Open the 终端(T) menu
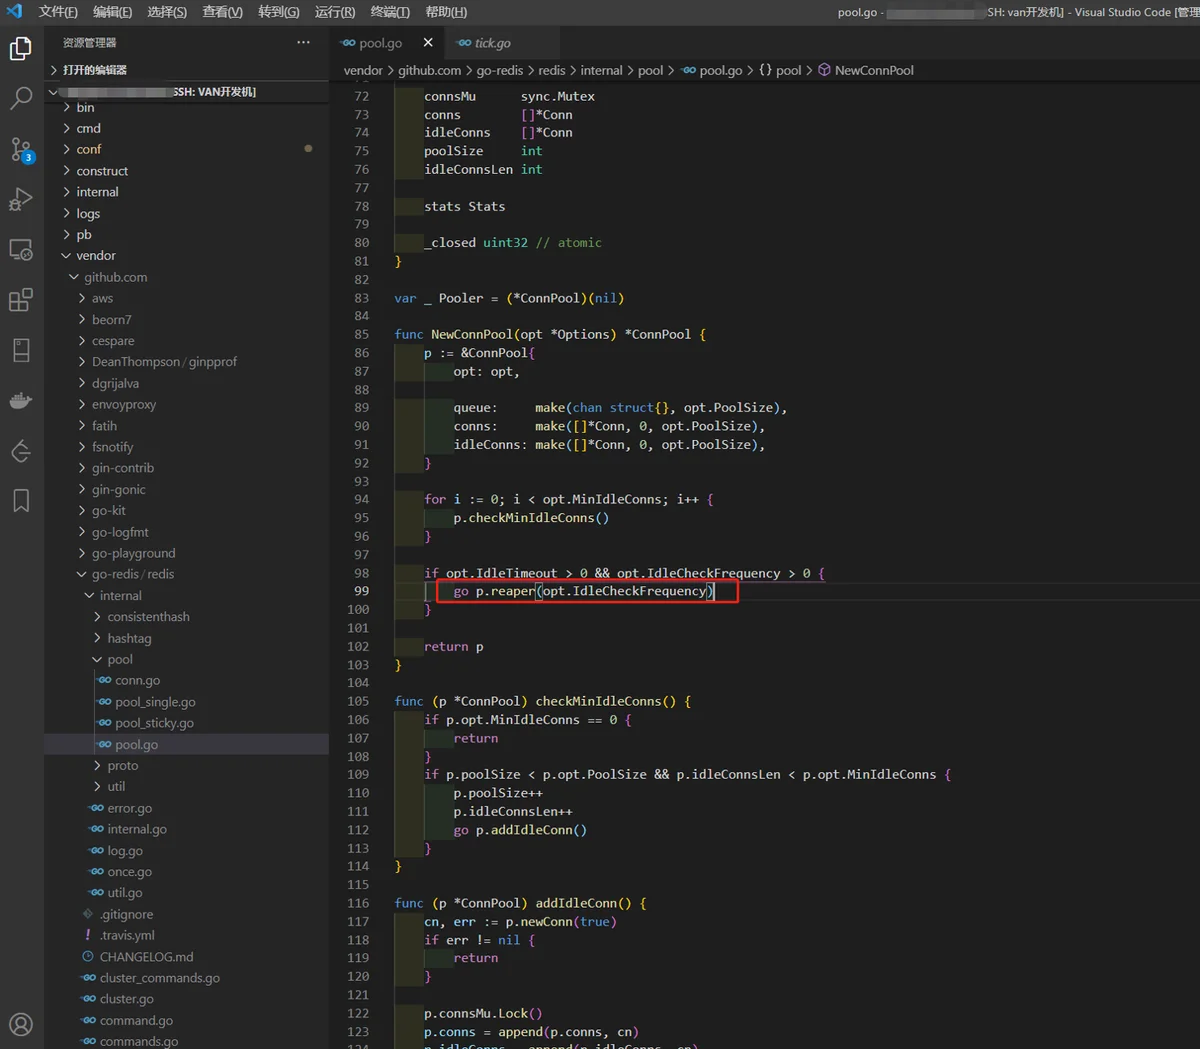Image resolution: width=1200 pixels, height=1049 pixels. tap(390, 12)
